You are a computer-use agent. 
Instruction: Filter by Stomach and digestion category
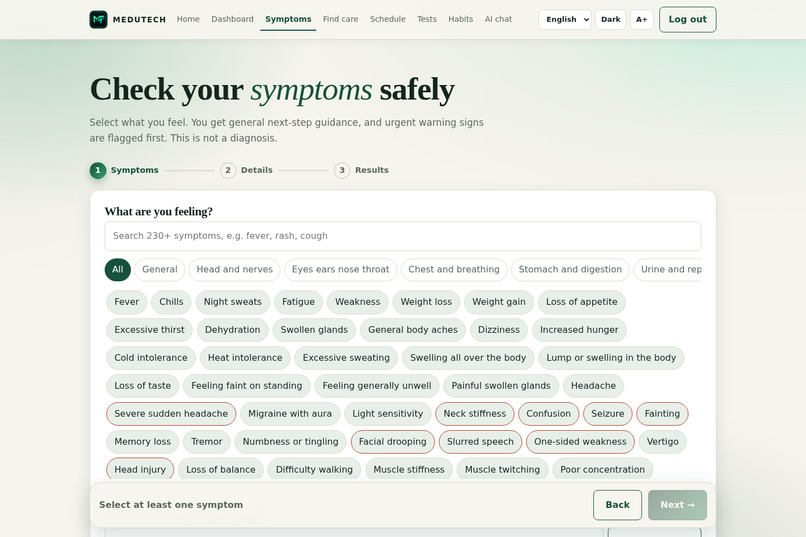[570, 269]
